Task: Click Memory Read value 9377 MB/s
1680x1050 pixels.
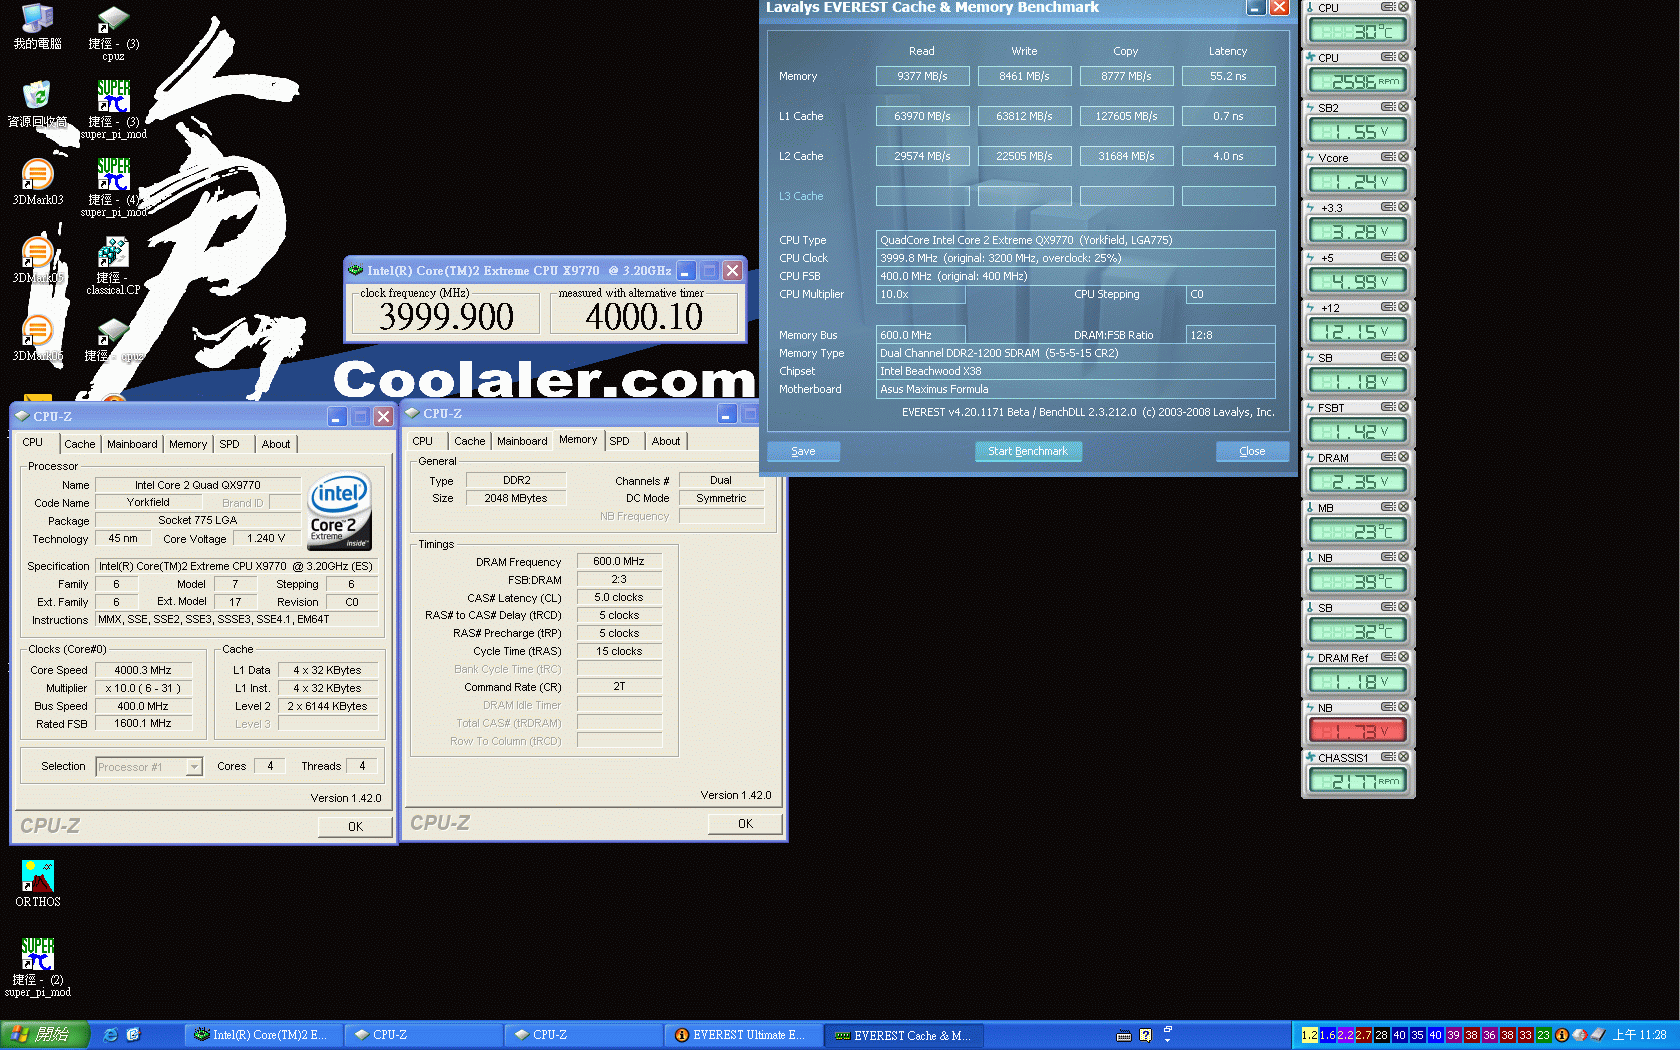Action: 922,76
